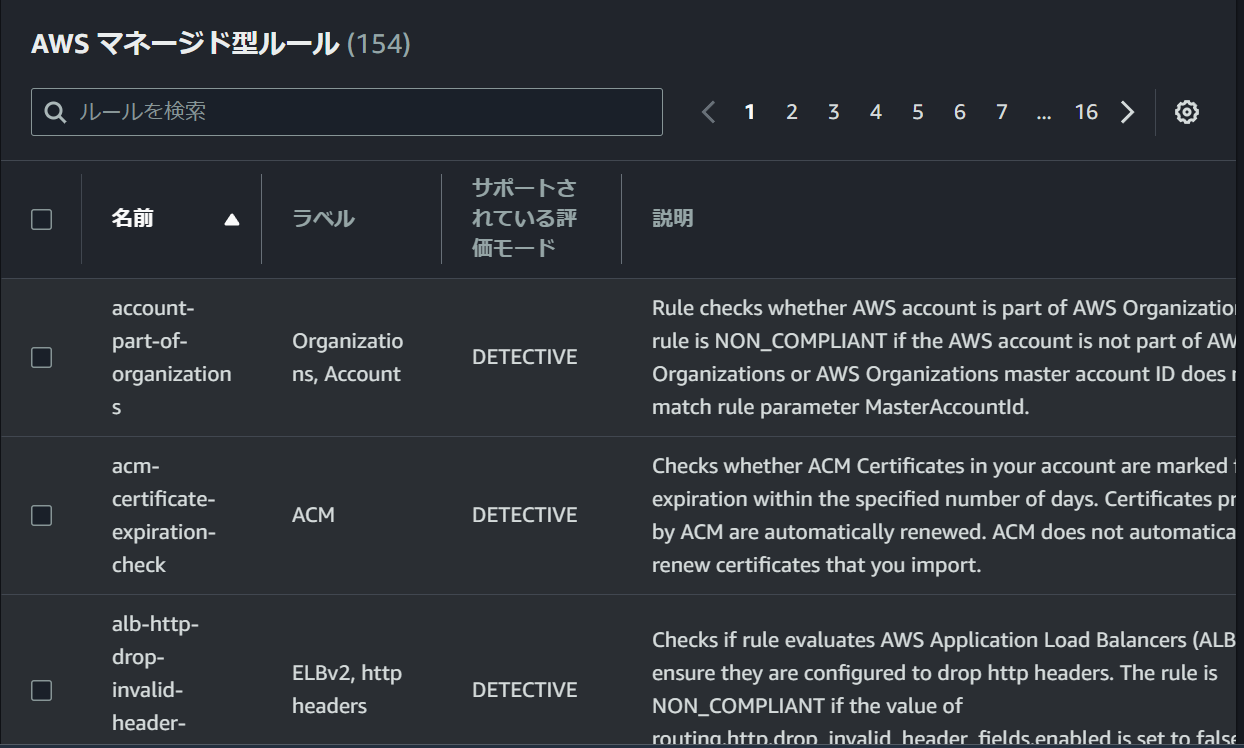Select the acm-certificate-expiration-check rule name
This screenshot has height=748, width=1244.
(x=164, y=515)
